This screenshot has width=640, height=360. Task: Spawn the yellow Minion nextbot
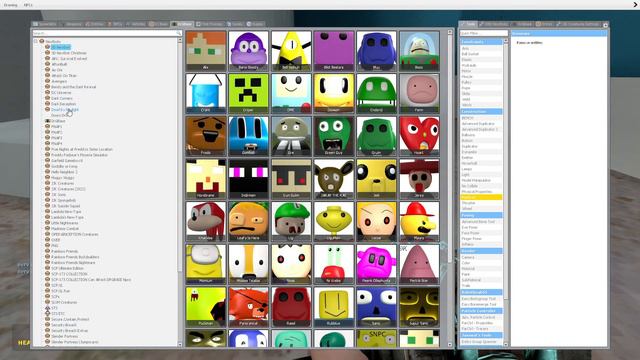click(x=206, y=264)
